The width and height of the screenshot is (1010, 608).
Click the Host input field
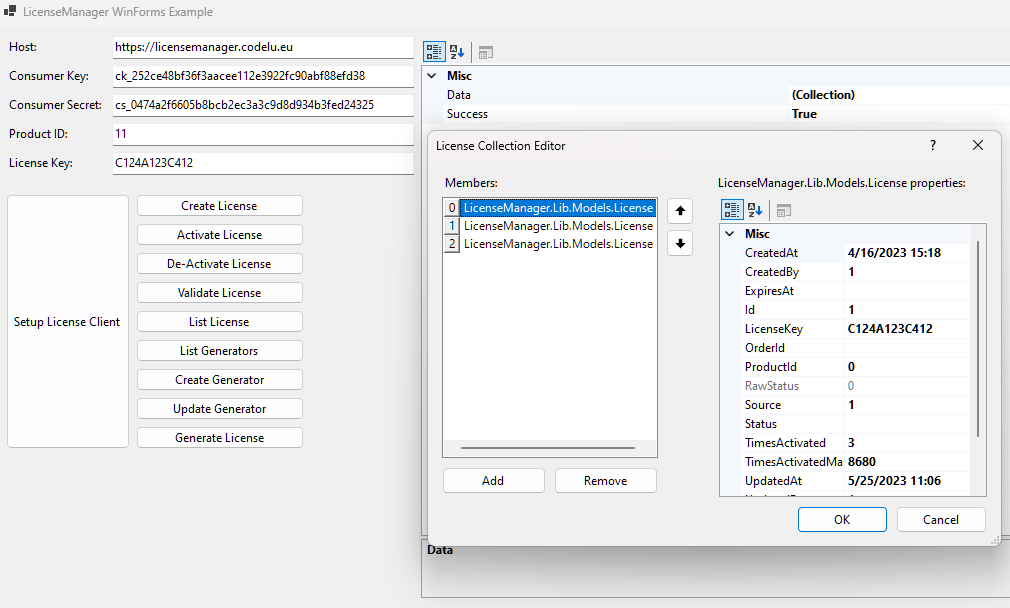[x=263, y=47]
